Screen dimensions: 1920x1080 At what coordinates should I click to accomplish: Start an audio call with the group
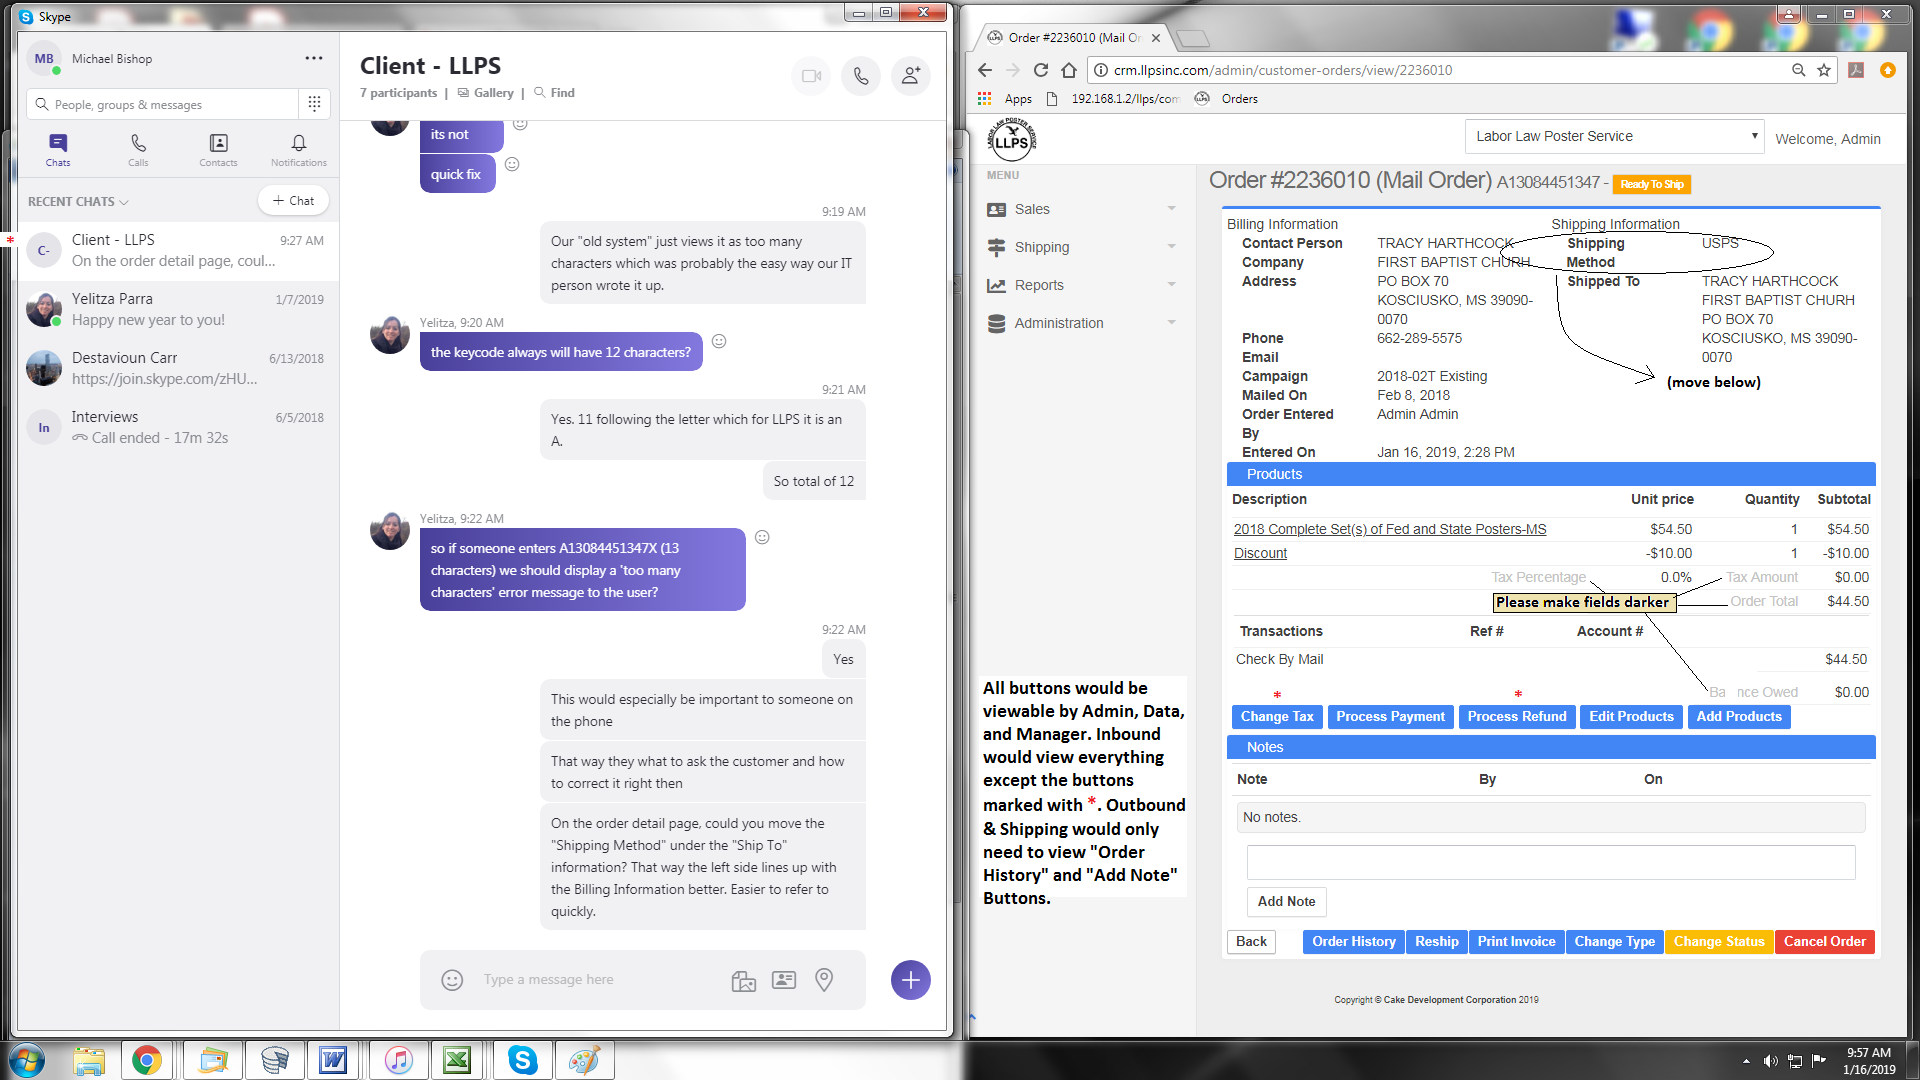coord(861,76)
